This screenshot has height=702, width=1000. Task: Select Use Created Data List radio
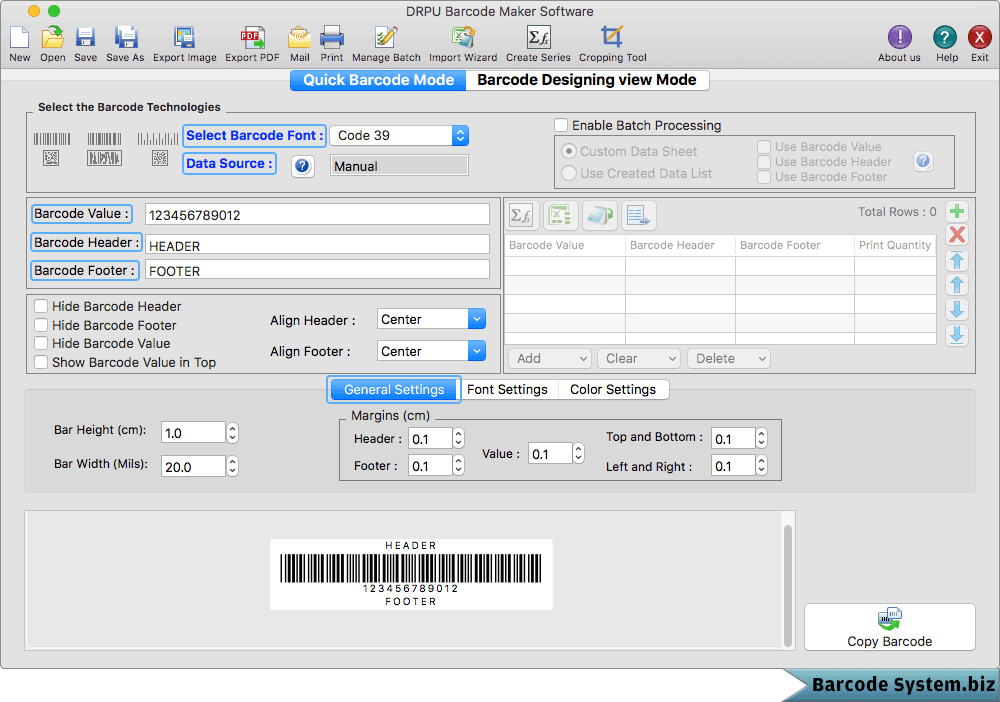(569, 173)
